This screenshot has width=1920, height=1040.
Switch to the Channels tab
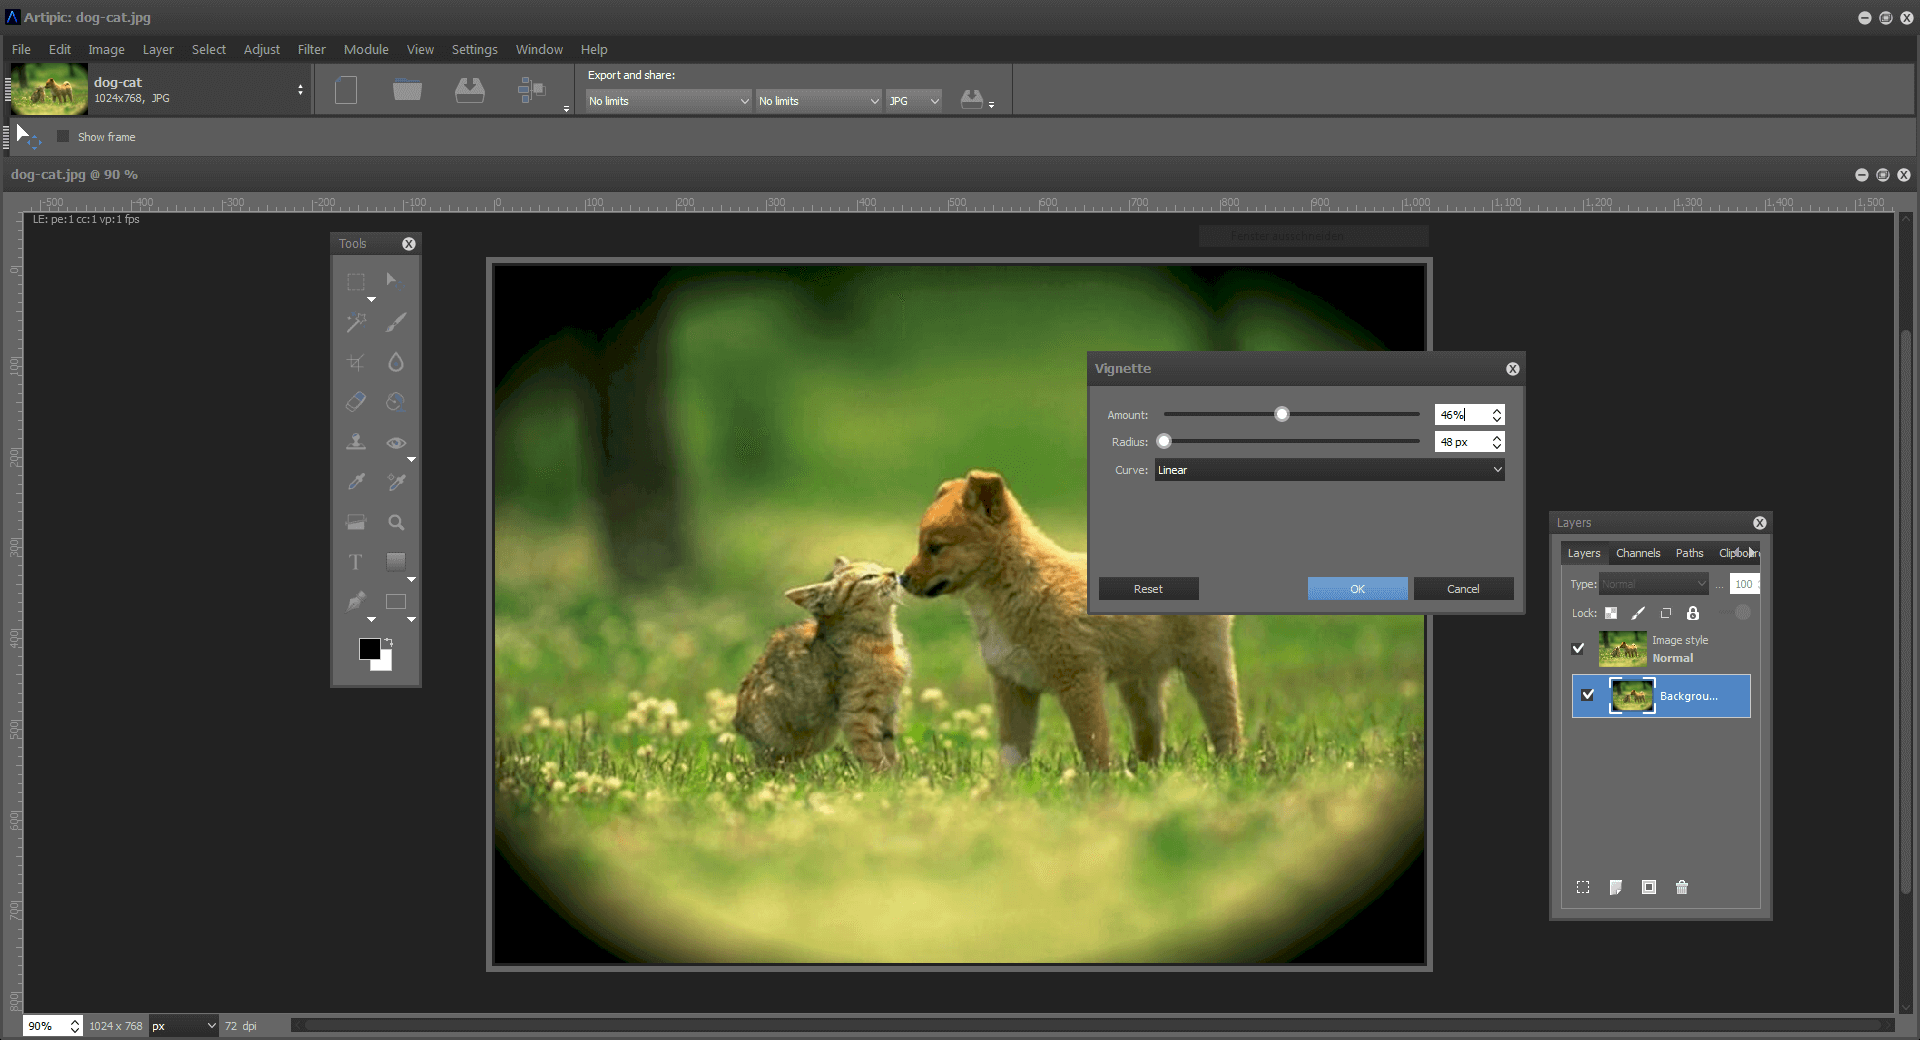click(1637, 553)
